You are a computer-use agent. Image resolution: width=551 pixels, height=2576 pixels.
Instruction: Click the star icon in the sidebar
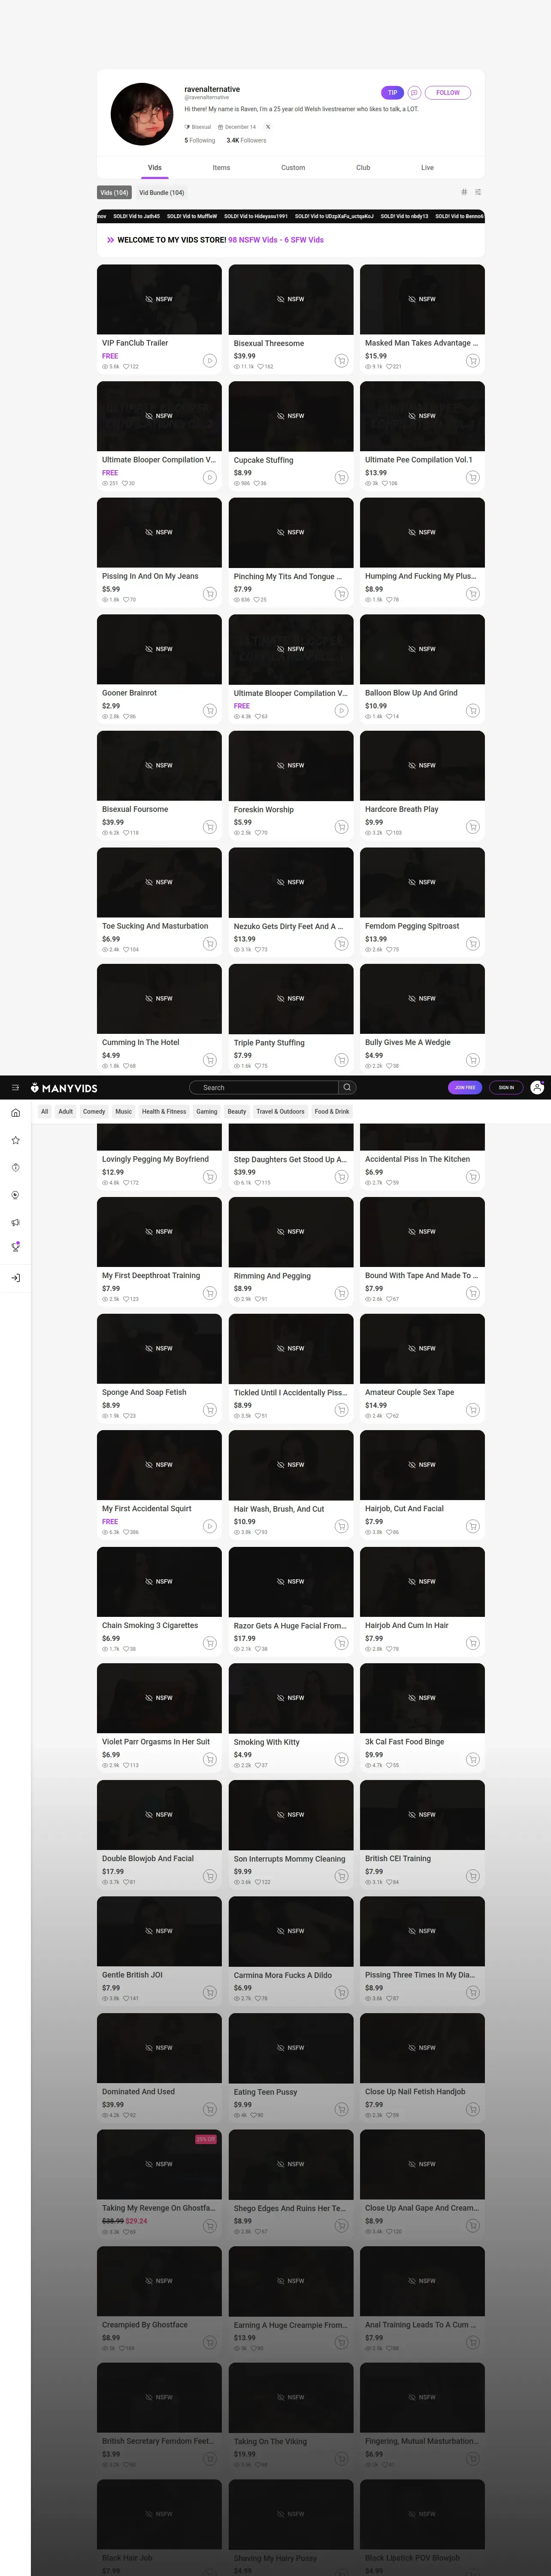coord(15,1140)
